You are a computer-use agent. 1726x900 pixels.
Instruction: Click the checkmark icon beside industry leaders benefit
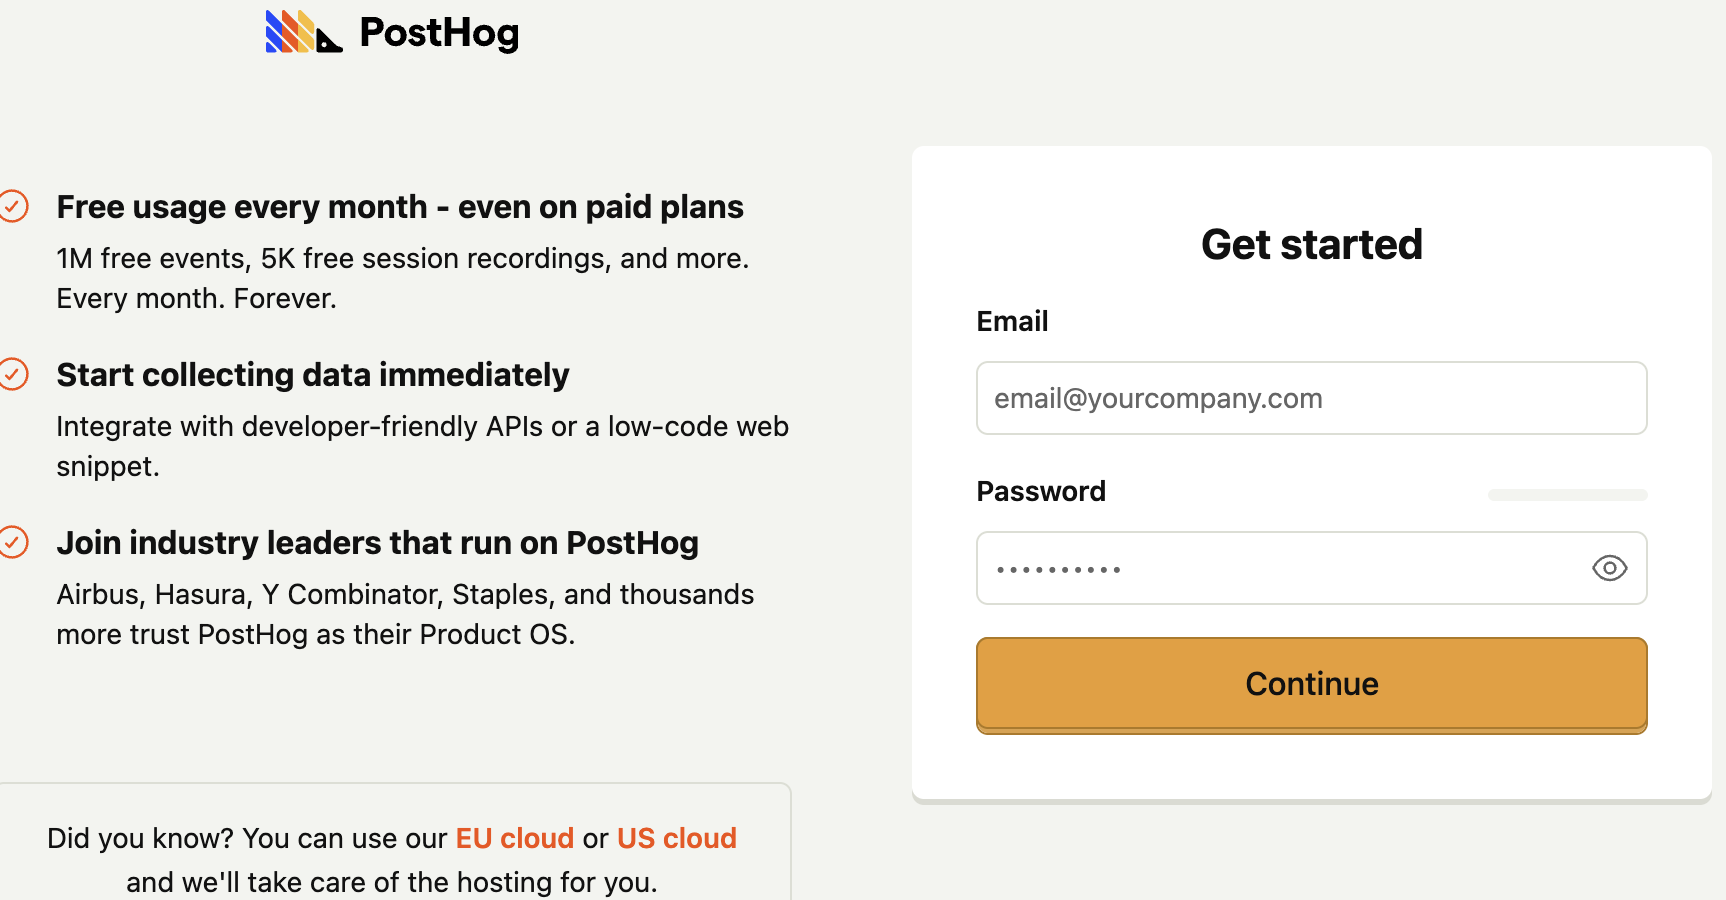click(14, 542)
